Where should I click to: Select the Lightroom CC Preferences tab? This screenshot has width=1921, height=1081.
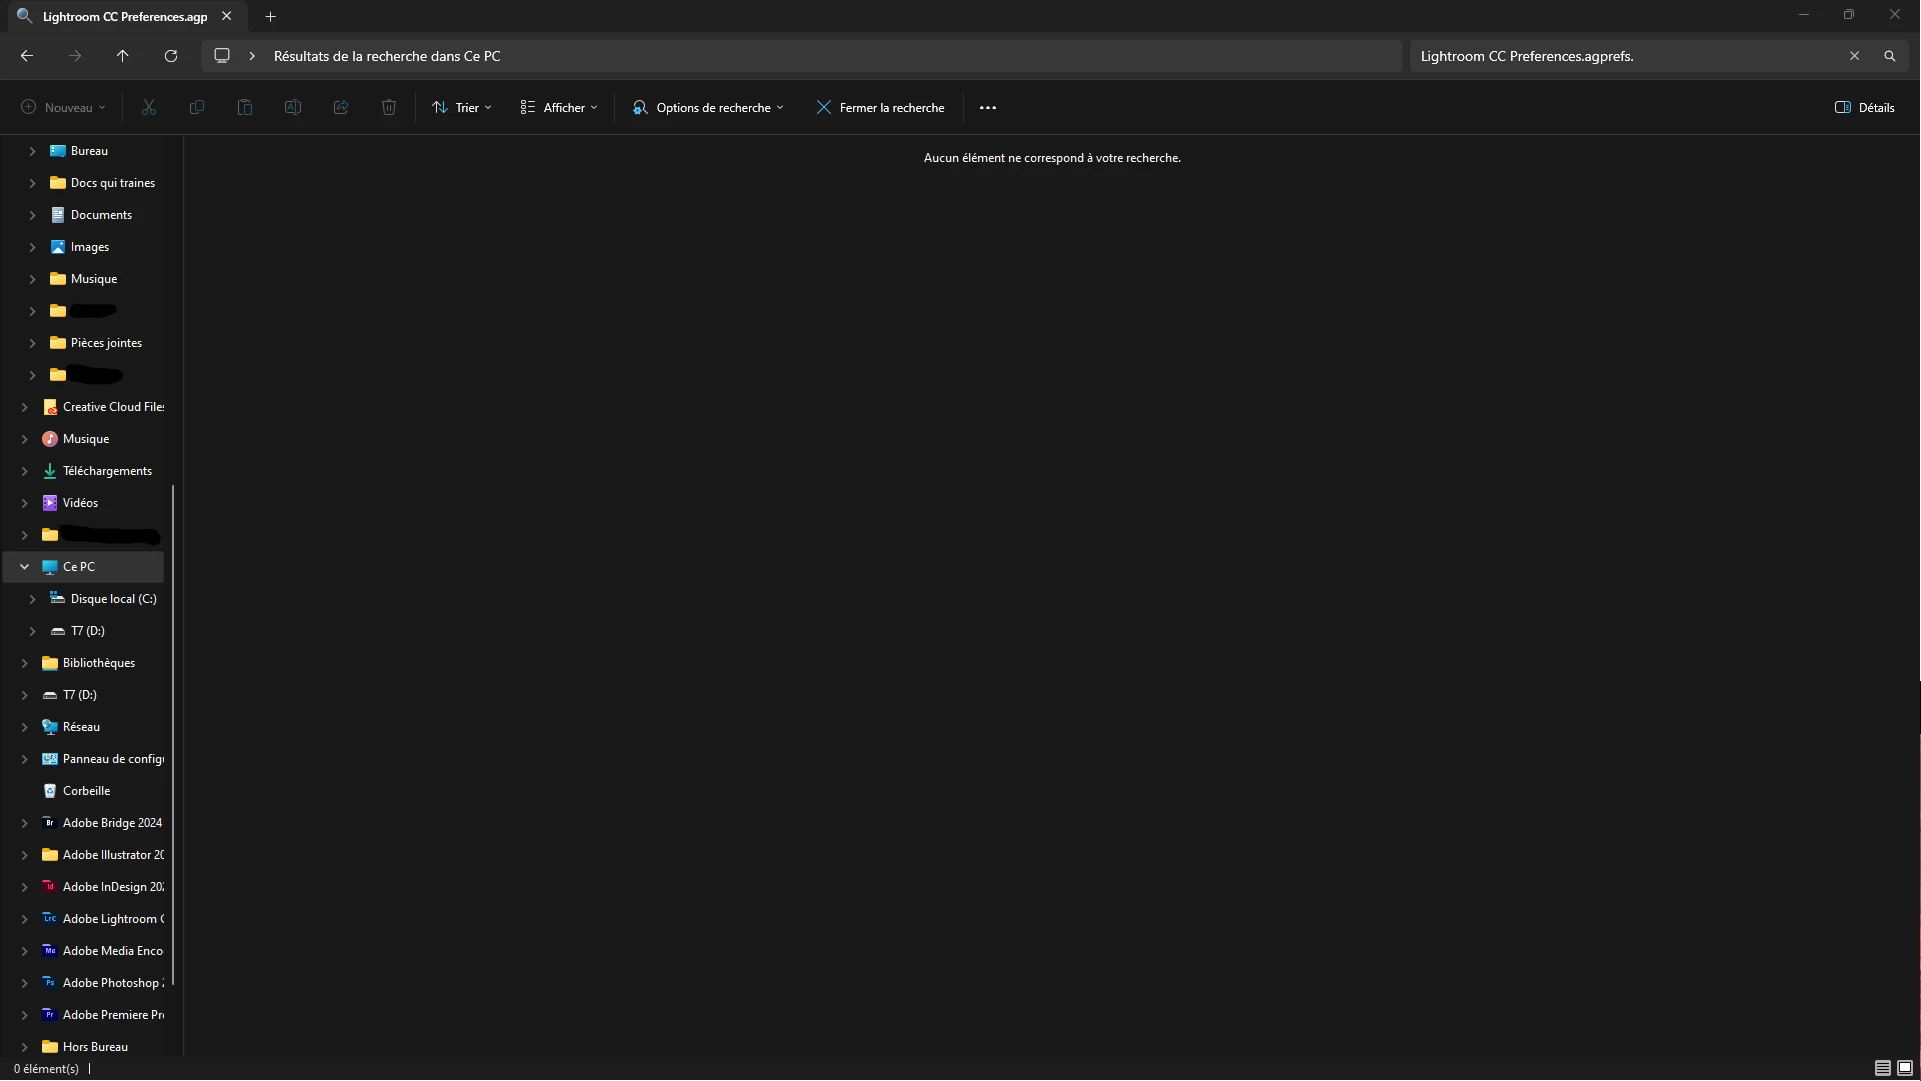click(124, 16)
